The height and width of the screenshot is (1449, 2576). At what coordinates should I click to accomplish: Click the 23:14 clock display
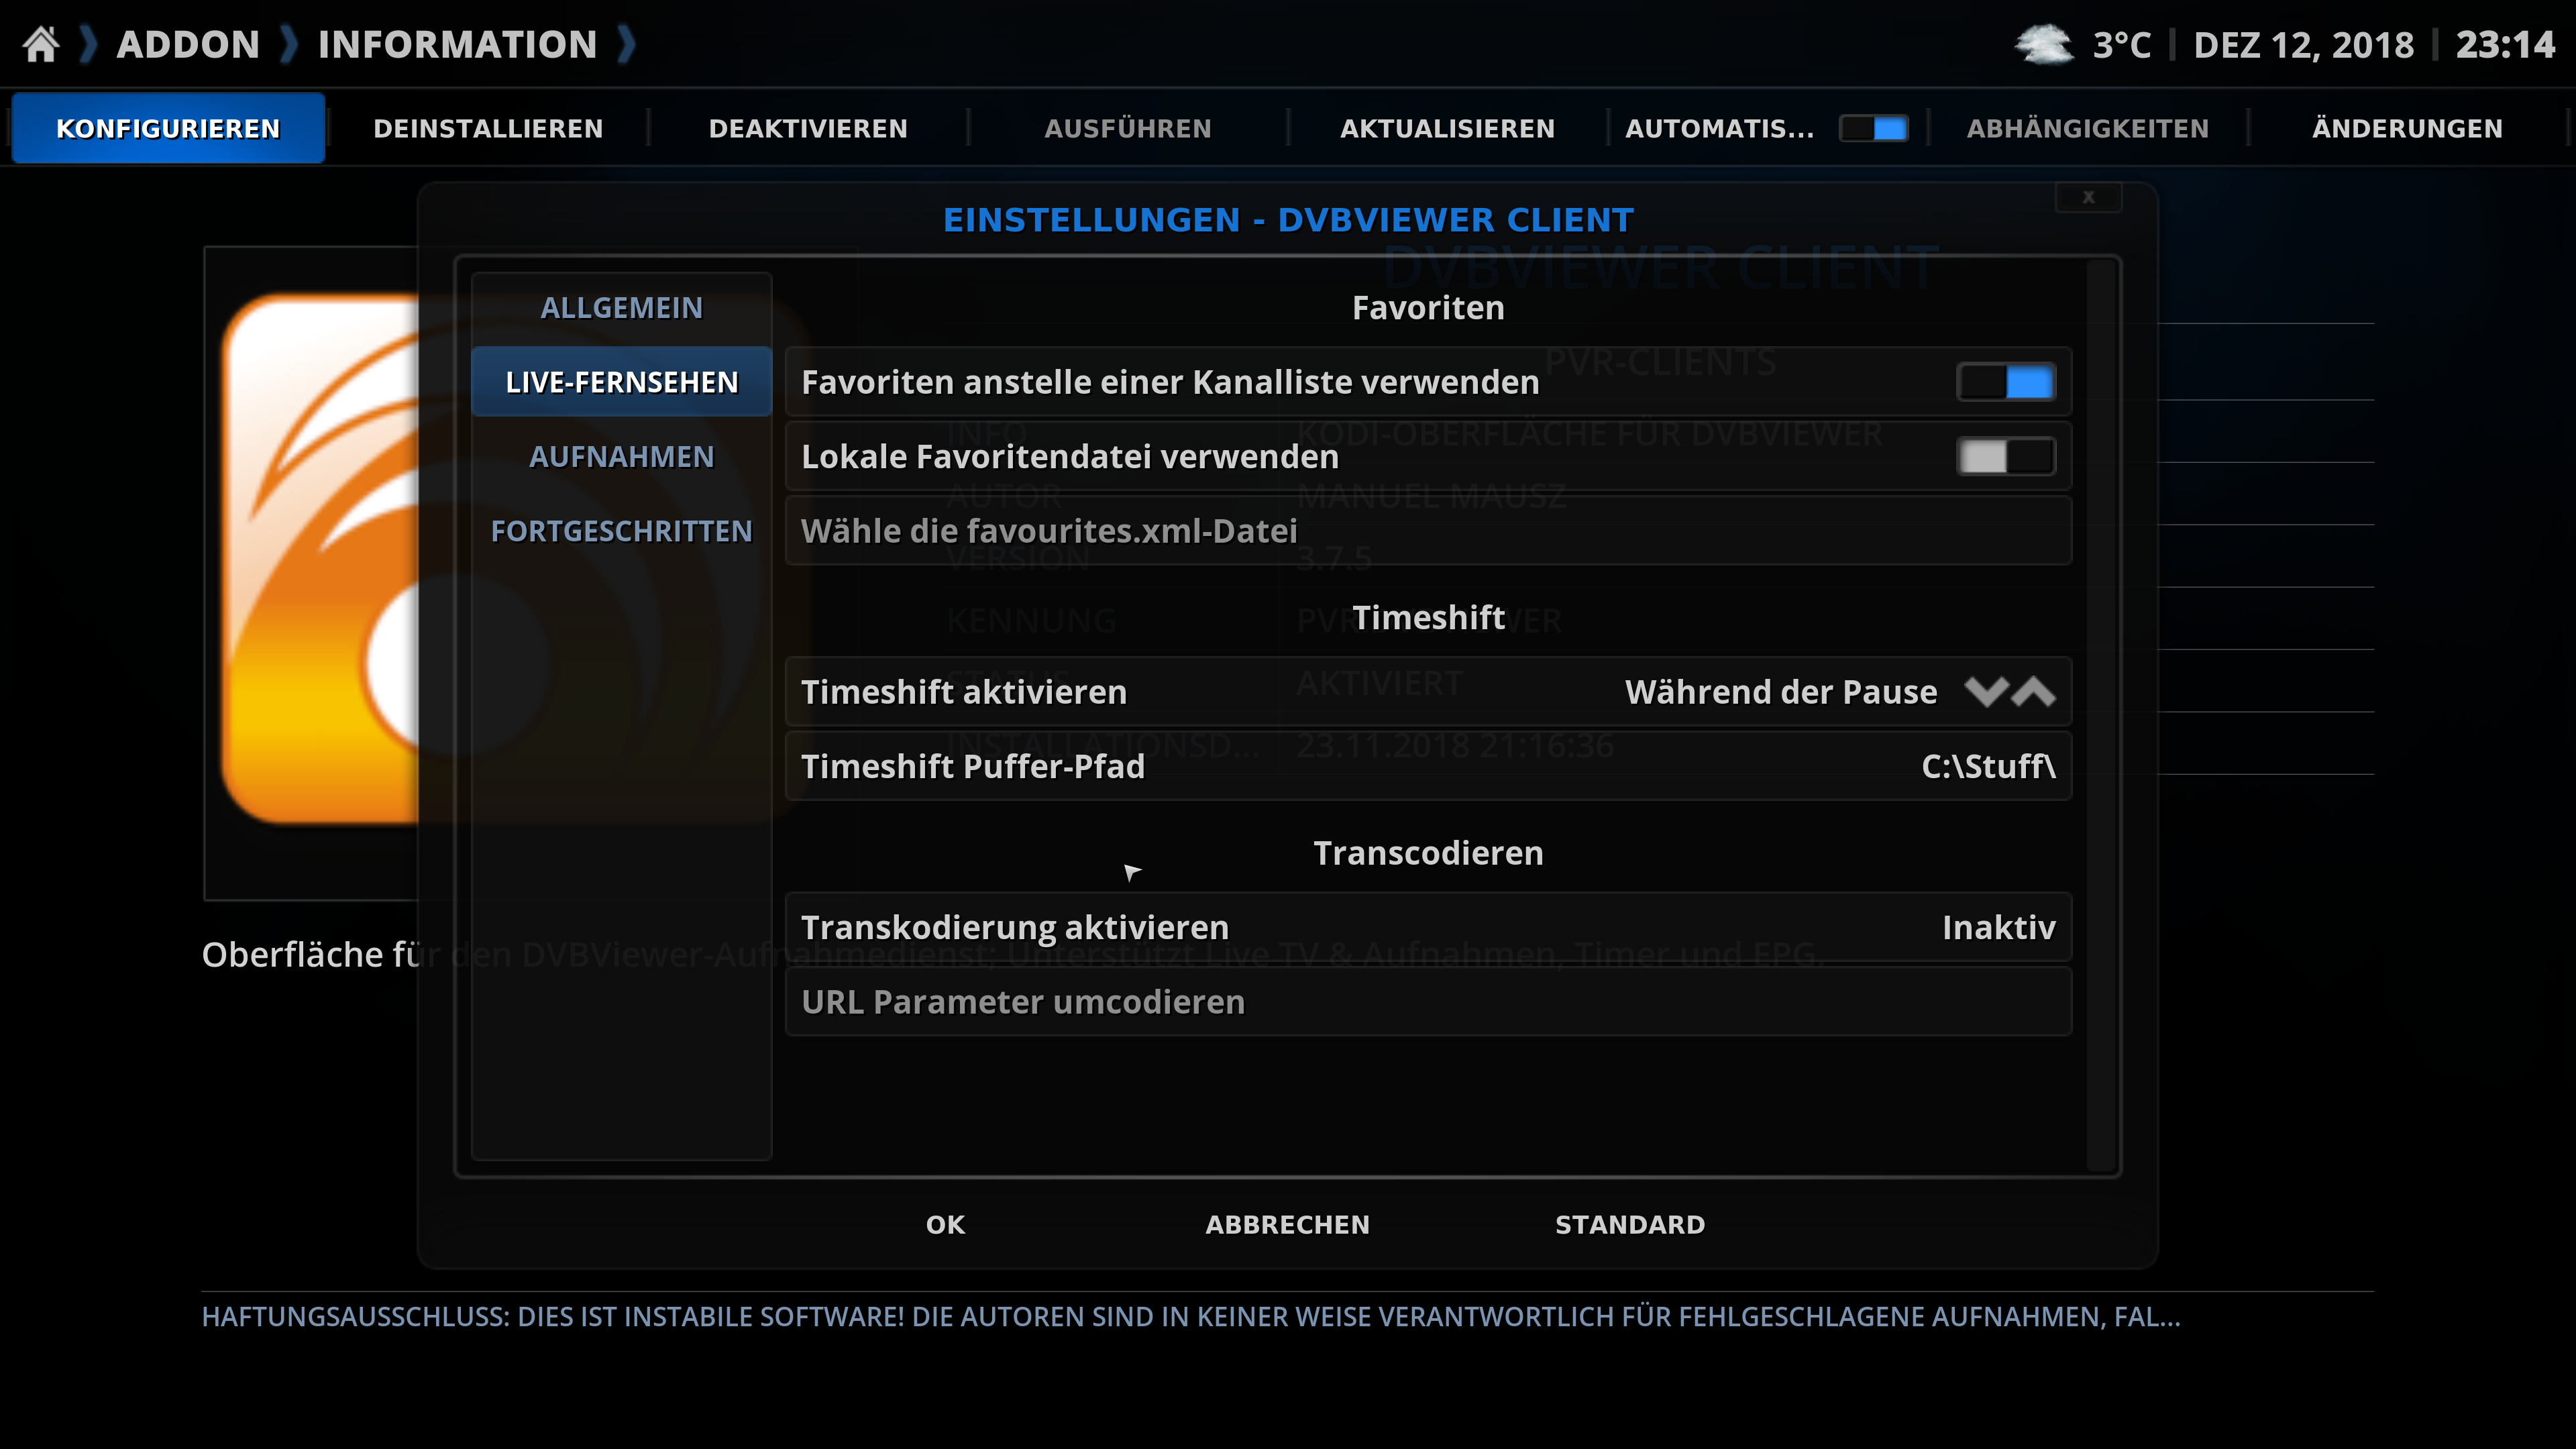click(x=2505, y=44)
